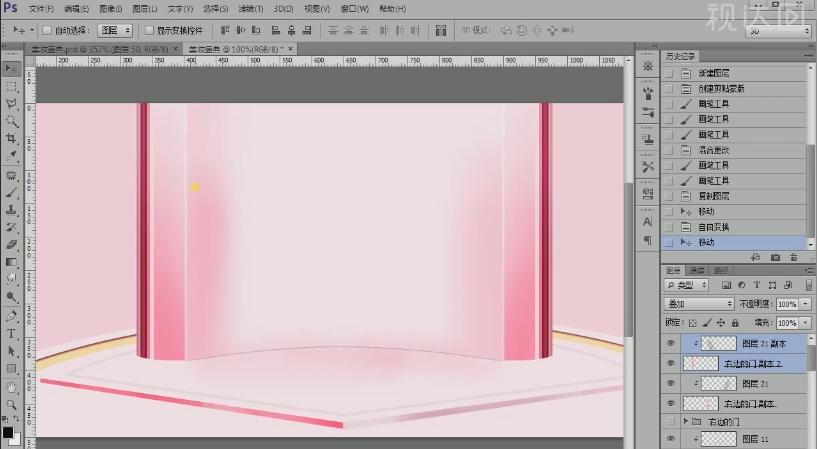Click the camera snapshot icon in History panel

click(x=775, y=257)
